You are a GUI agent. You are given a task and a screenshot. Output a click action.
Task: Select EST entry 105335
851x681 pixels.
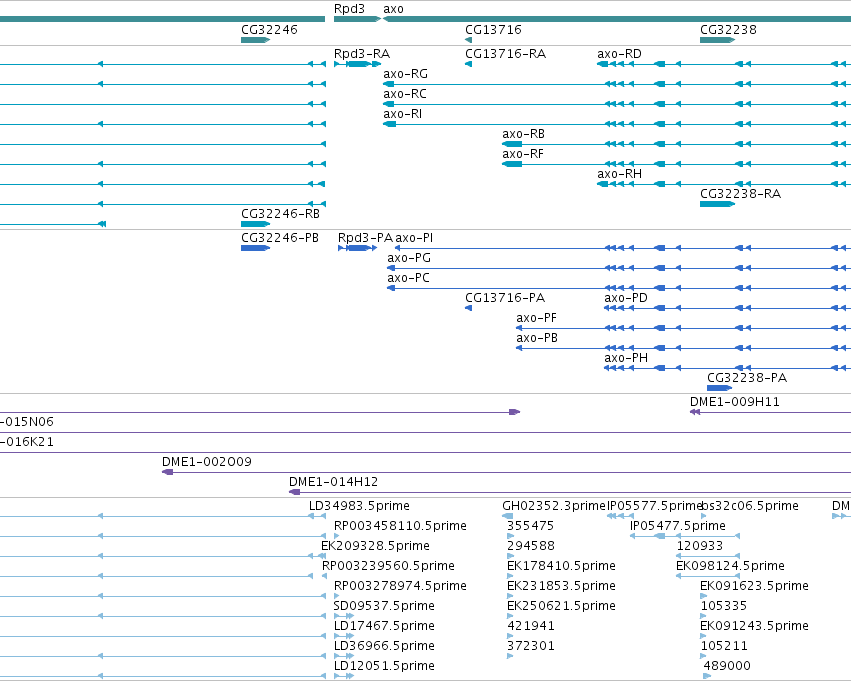[723, 606]
